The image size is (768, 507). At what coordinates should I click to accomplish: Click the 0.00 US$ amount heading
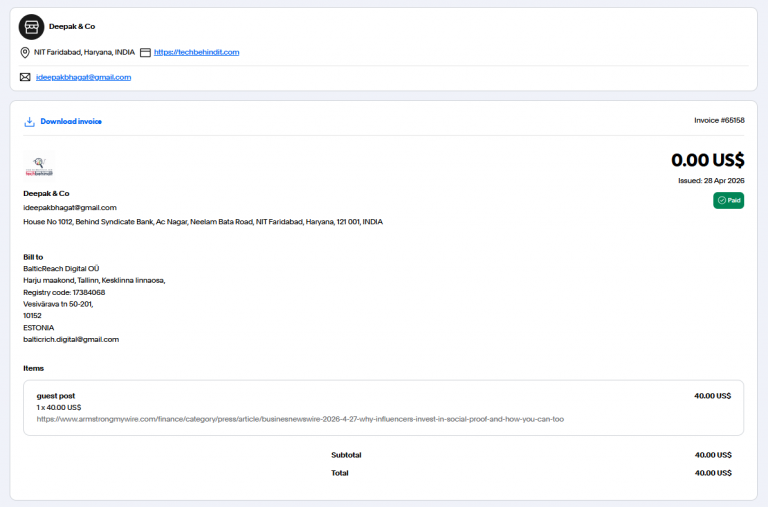[x=708, y=160]
